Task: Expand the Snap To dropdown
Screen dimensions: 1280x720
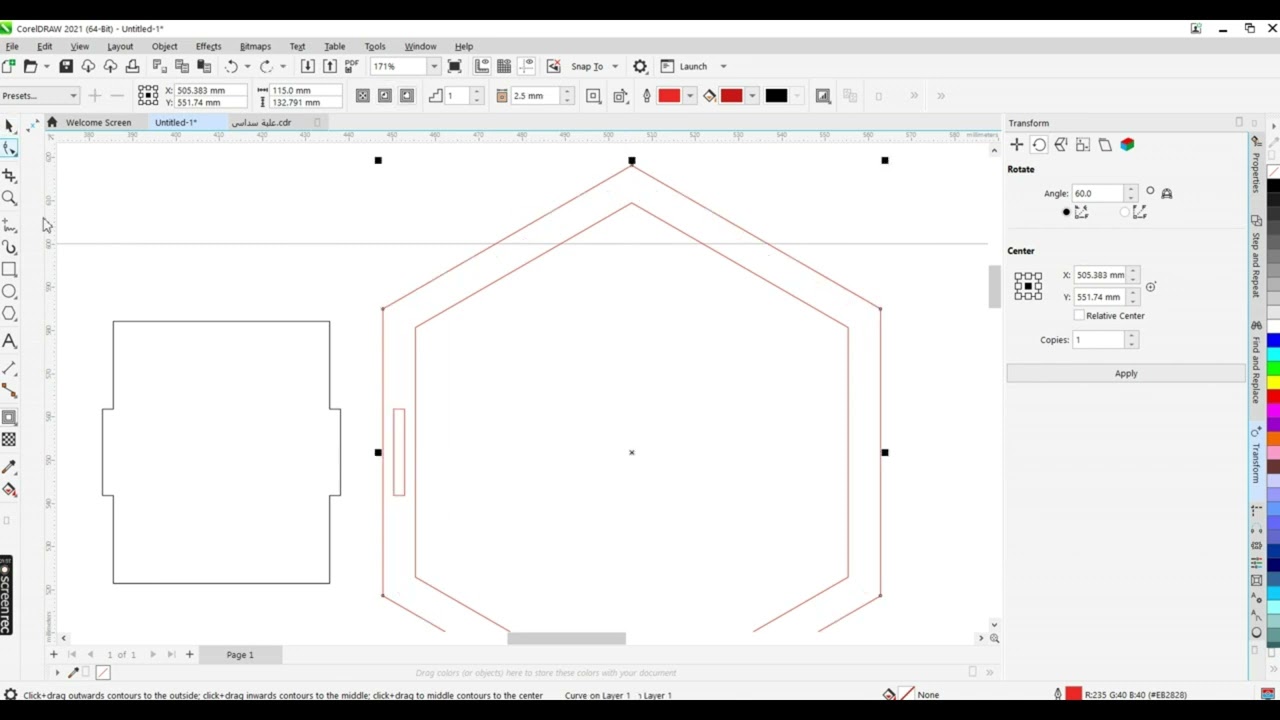Action: 615,66
